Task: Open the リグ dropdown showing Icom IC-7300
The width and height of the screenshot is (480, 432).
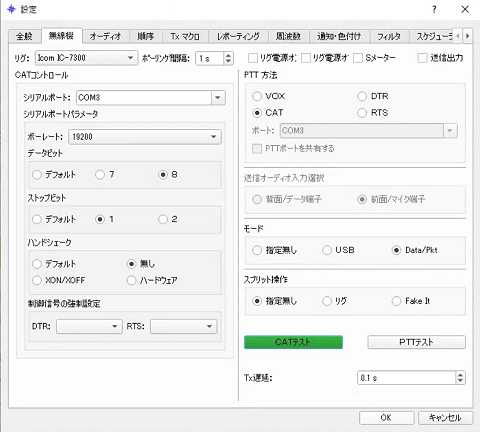Action: [86, 58]
